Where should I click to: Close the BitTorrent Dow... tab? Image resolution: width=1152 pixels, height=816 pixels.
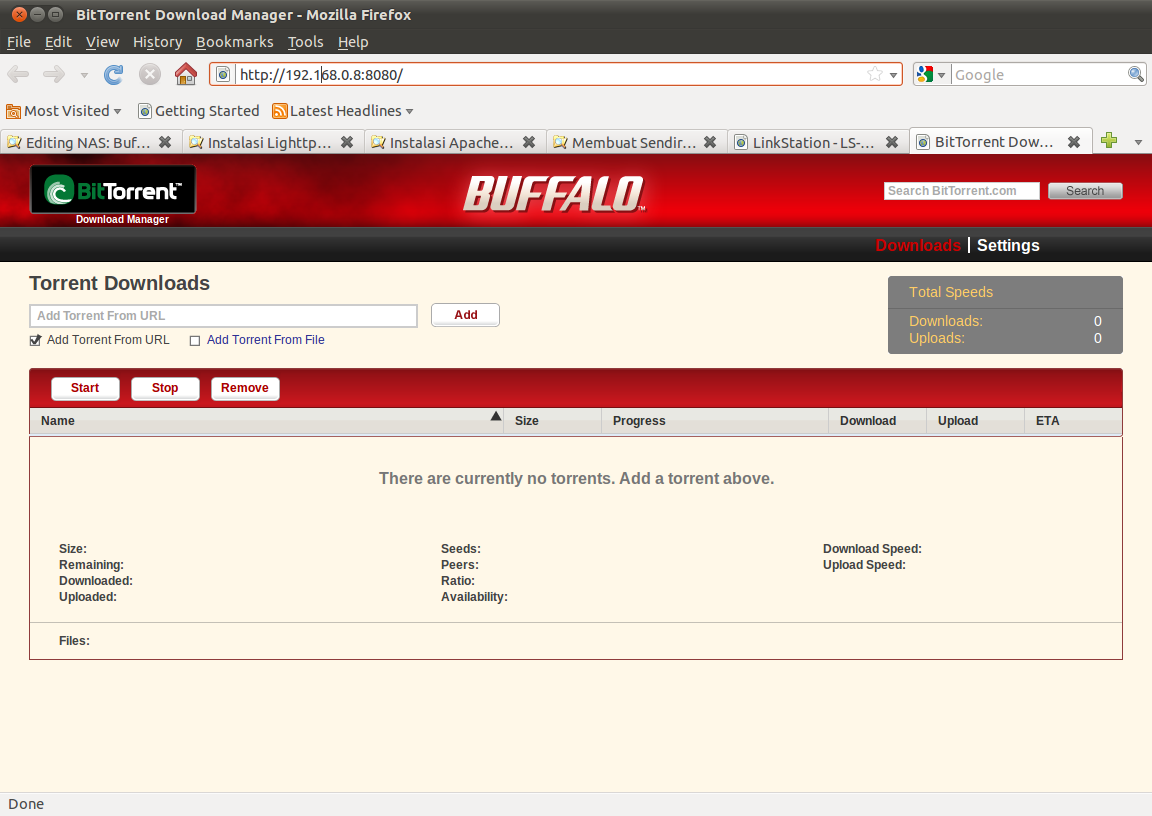(1073, 142)
